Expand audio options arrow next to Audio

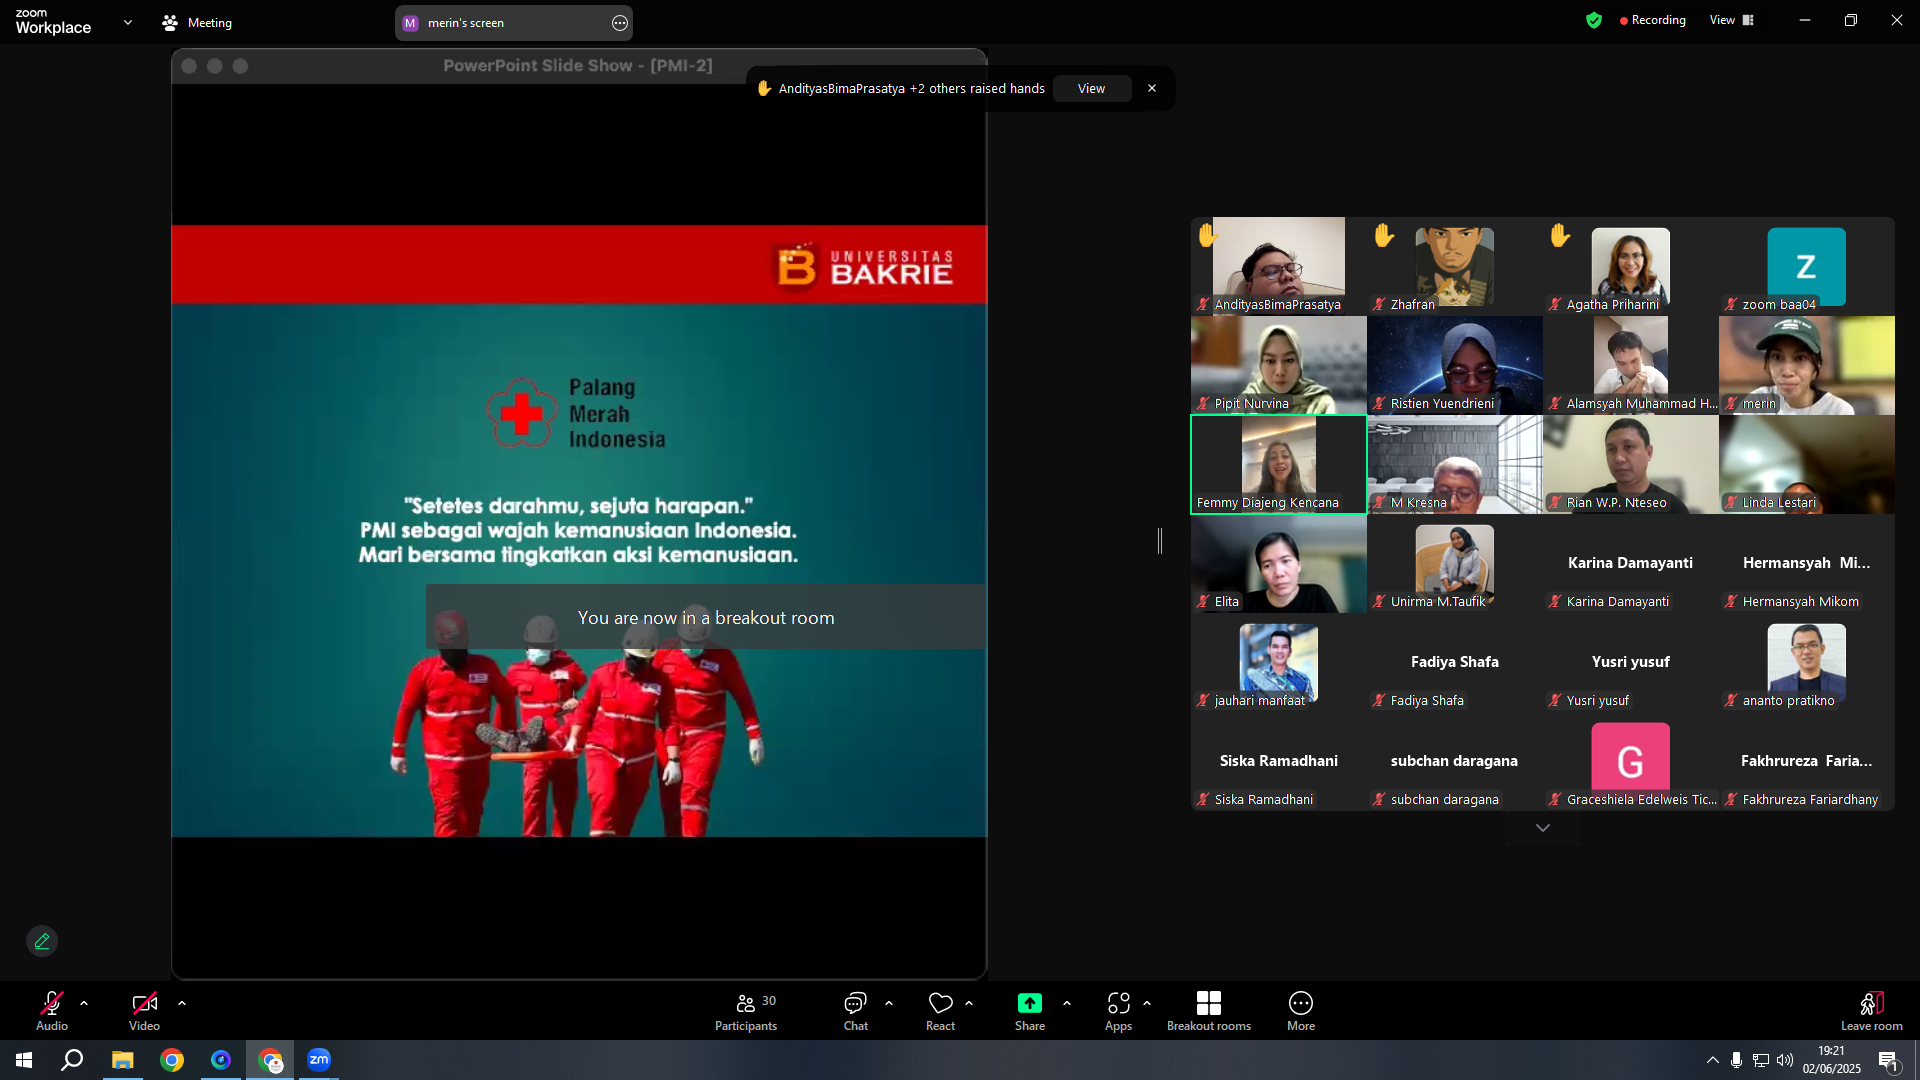point(84,1003)
